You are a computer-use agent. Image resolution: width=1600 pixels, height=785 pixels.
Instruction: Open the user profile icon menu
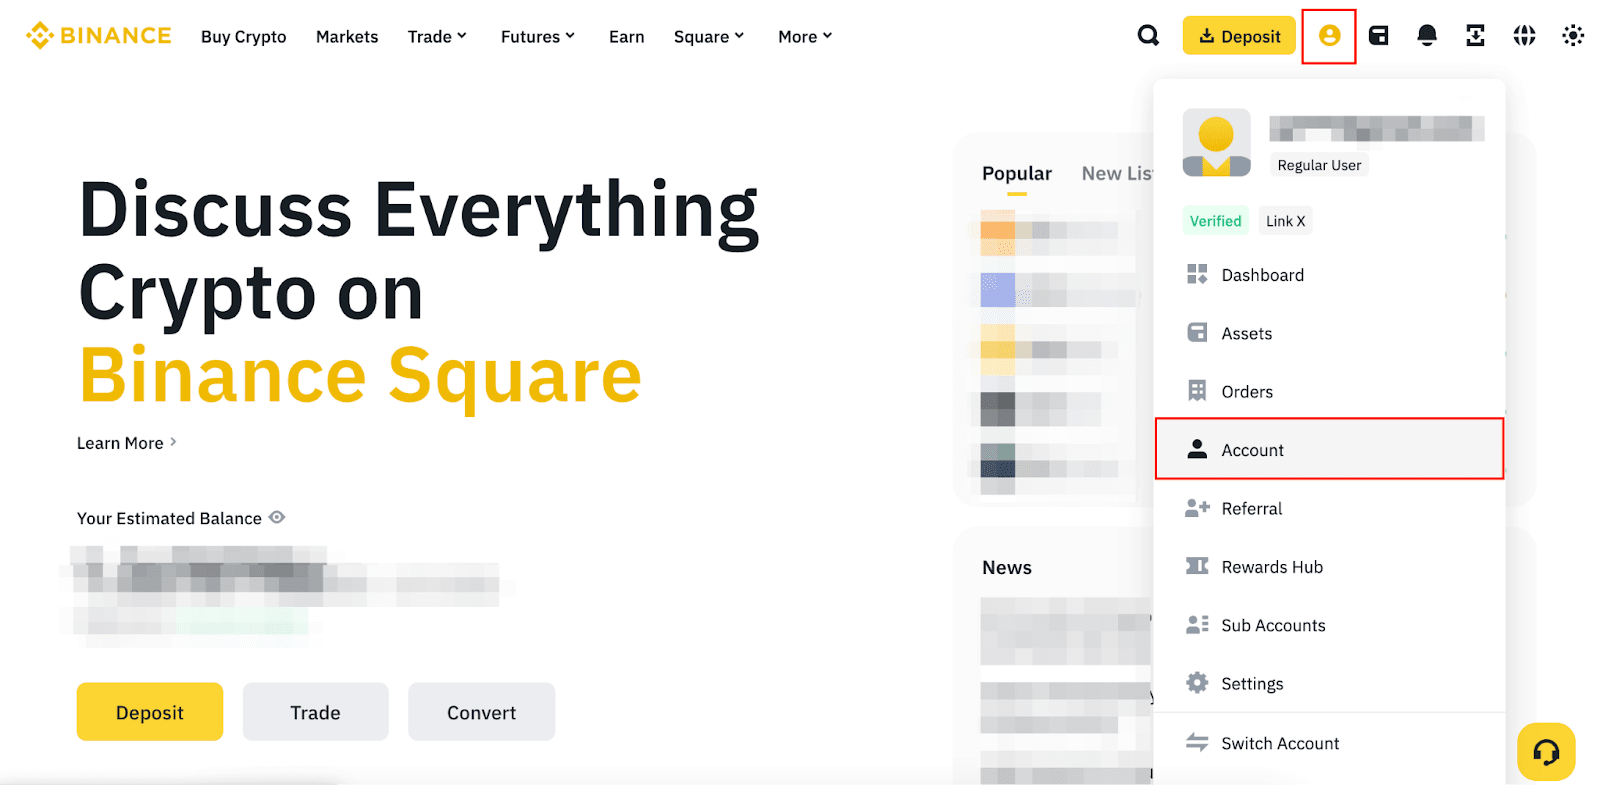coord(1328,36)
